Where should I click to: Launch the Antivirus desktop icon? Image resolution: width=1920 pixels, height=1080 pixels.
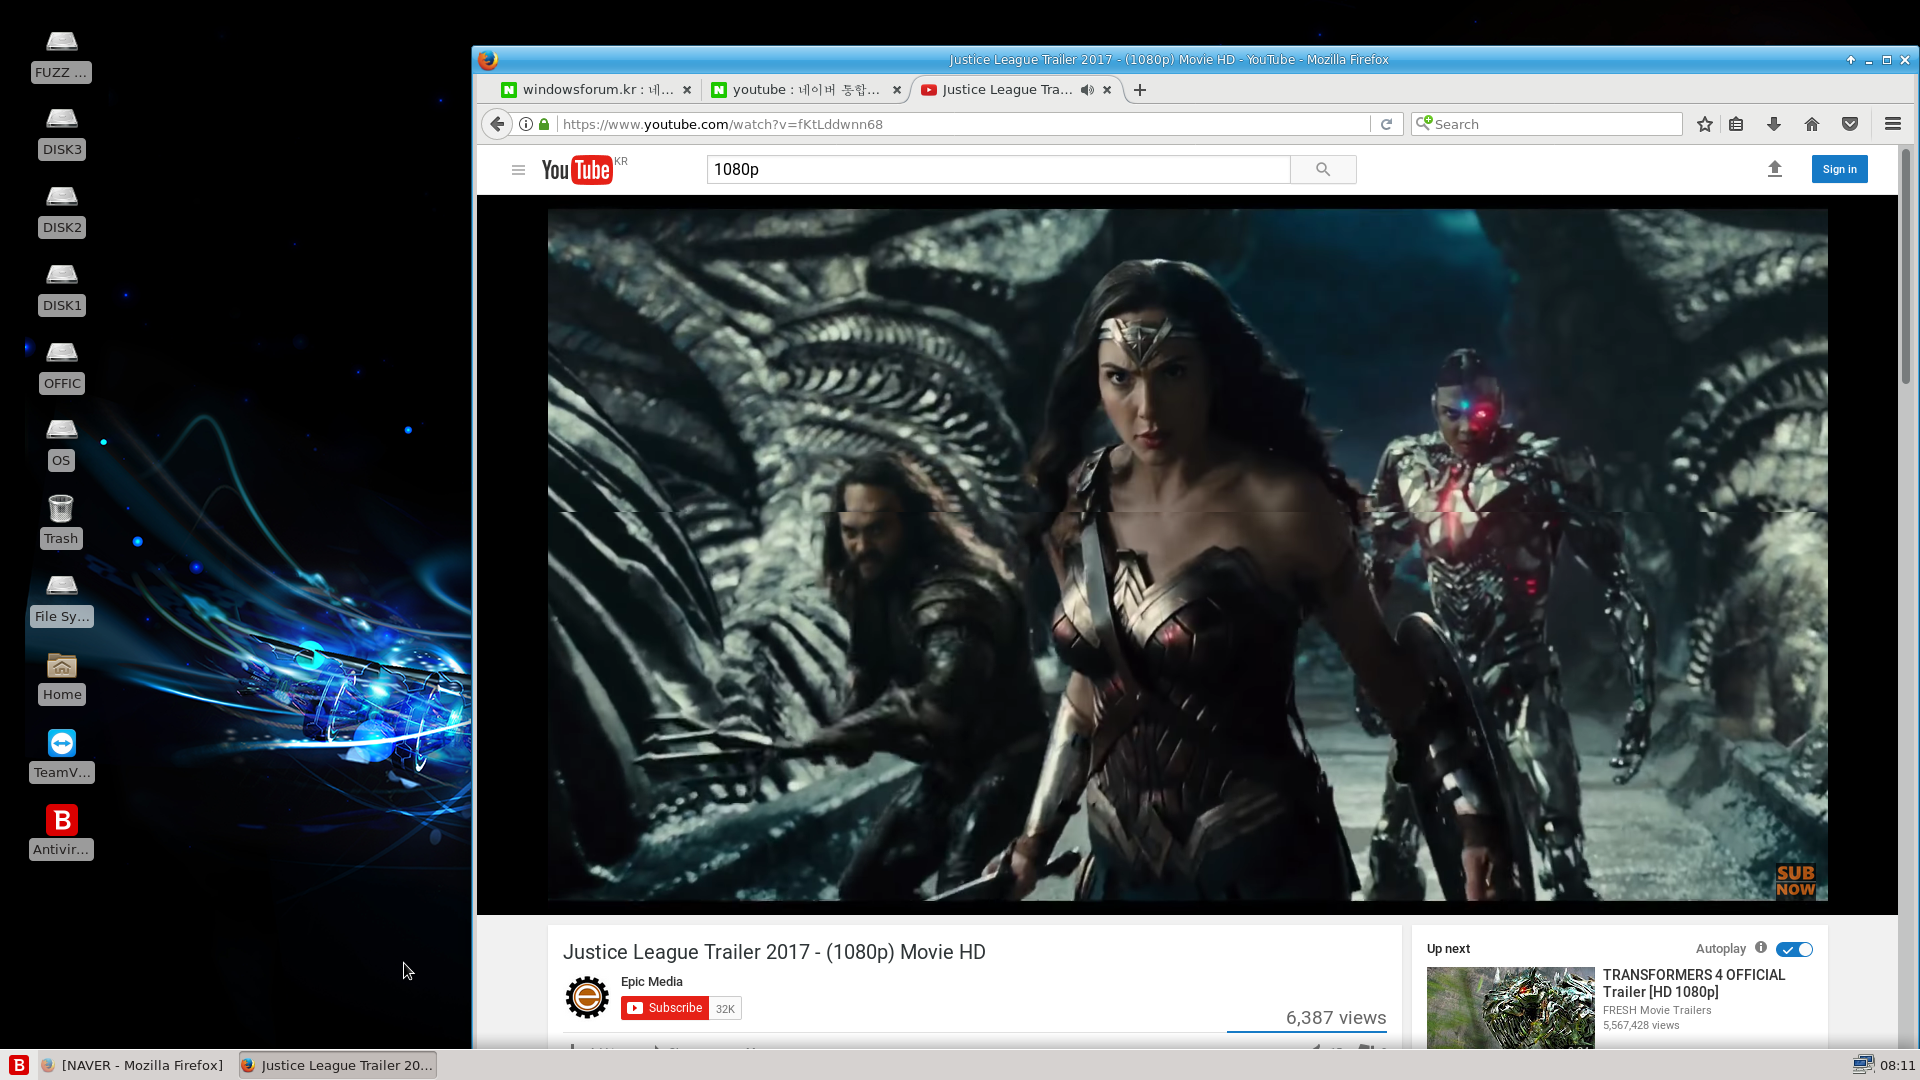pos(61,832)
